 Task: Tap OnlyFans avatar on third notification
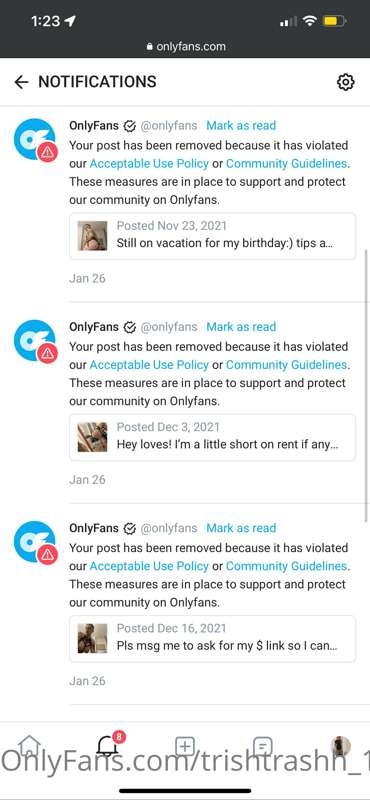click(35, 542)
